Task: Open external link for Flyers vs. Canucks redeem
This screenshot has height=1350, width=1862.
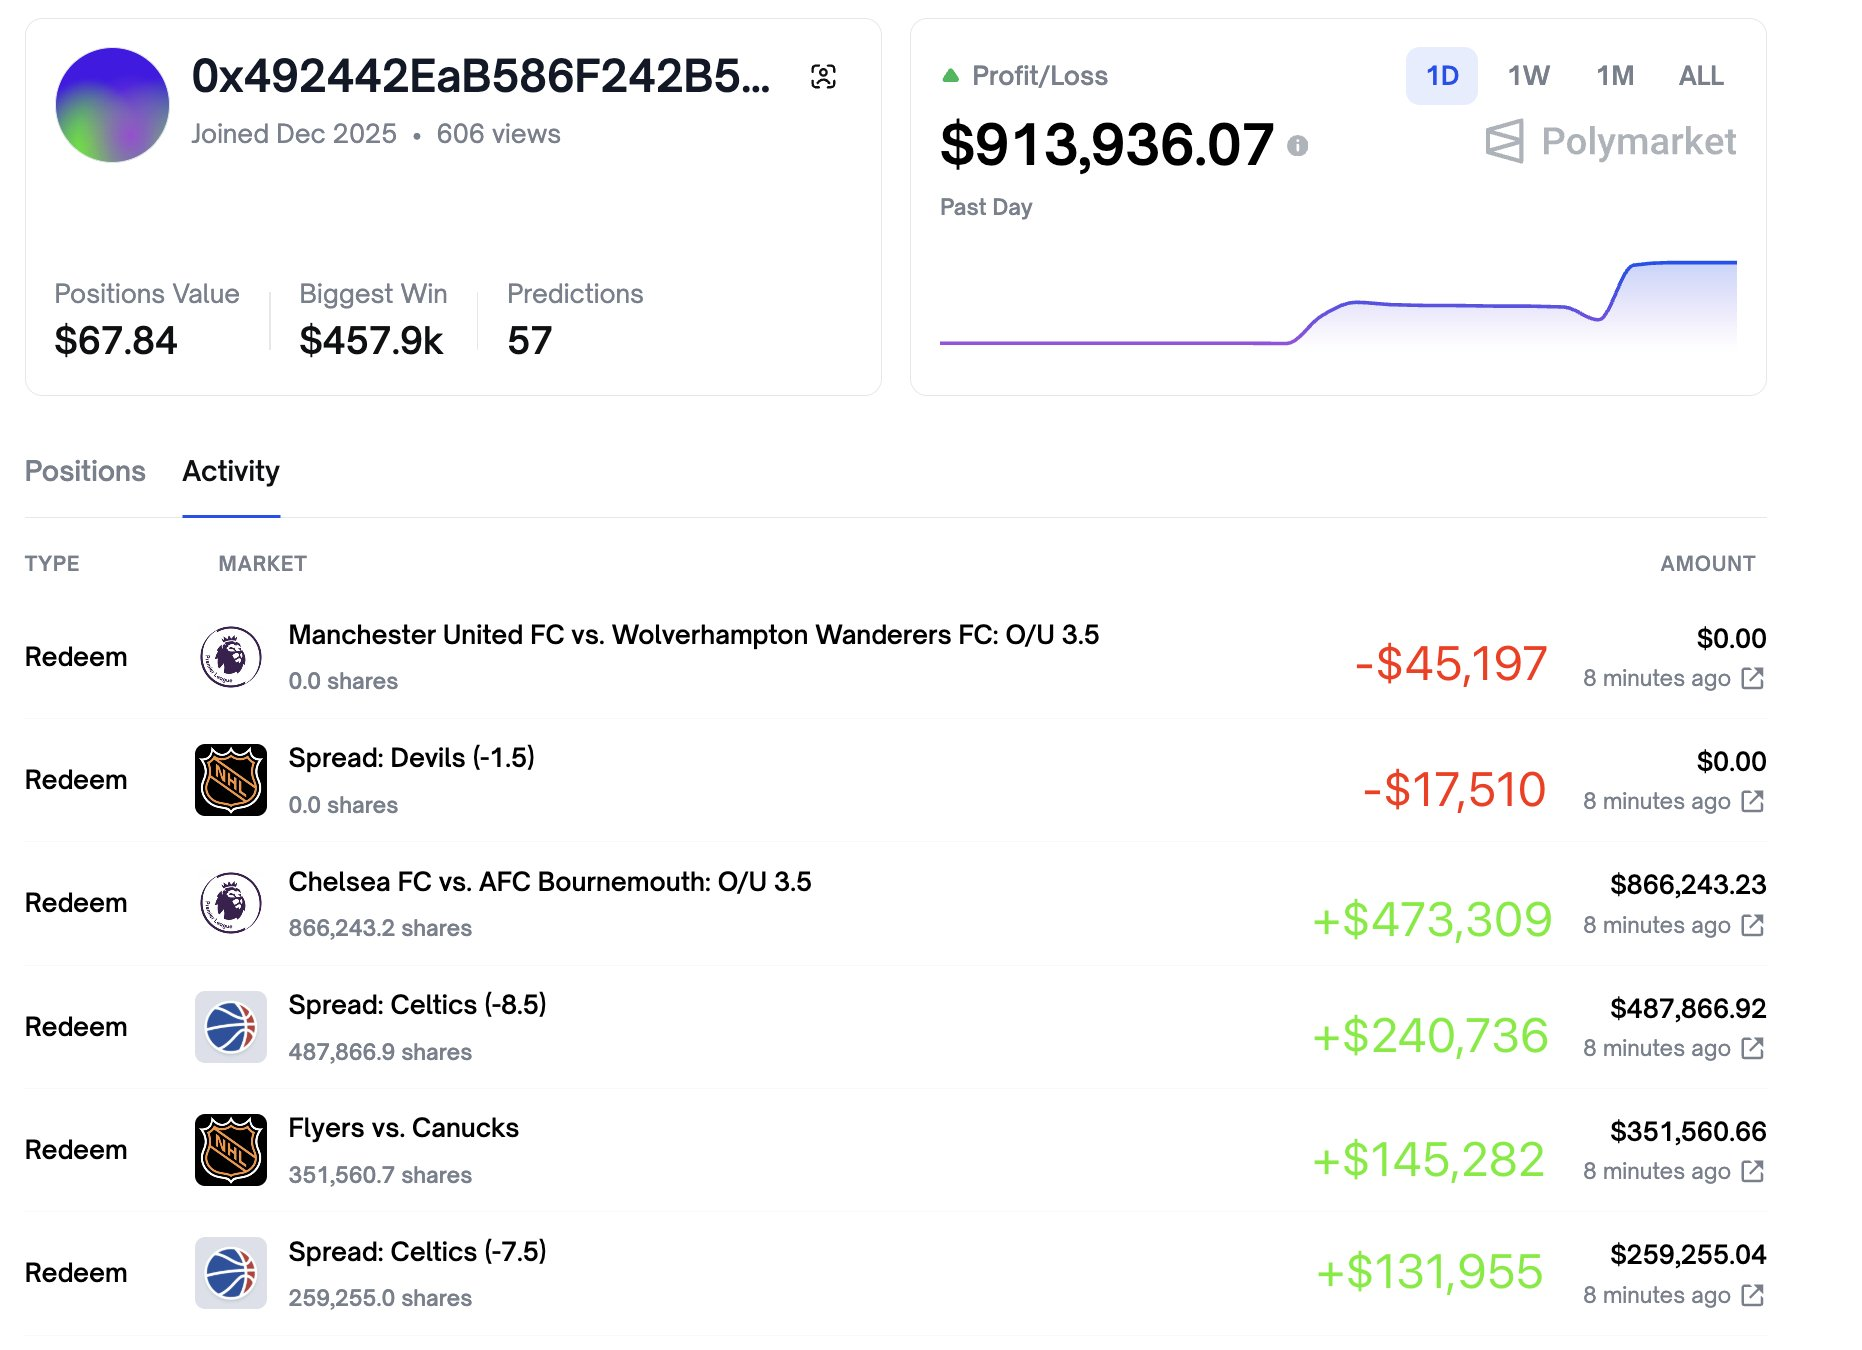Action: (1752, 1171)
